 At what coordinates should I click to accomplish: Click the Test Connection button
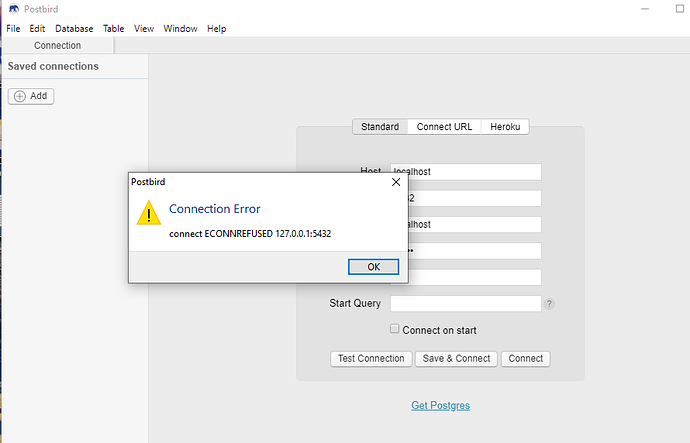click(x=371, y=359)
